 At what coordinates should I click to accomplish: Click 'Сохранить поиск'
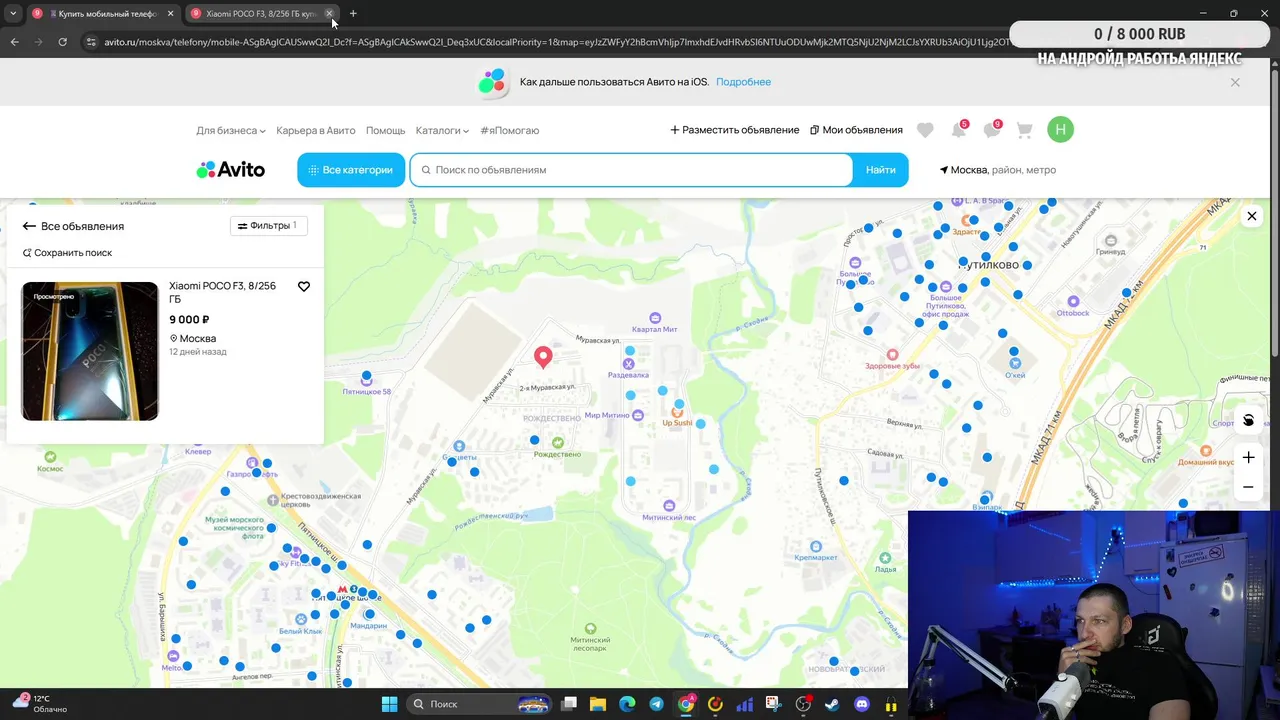pyautogui.click(x=67, y=253)
